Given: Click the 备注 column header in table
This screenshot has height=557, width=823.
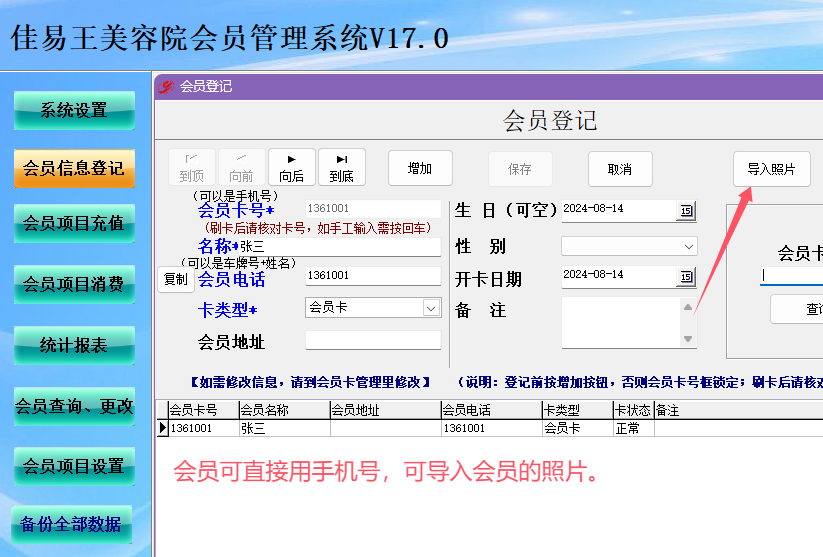Looking at the screenshot, I should 738,410.
